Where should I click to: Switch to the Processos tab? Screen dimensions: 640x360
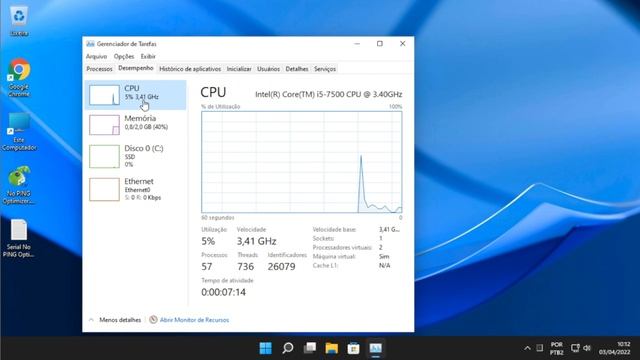(x=99, y=69)
